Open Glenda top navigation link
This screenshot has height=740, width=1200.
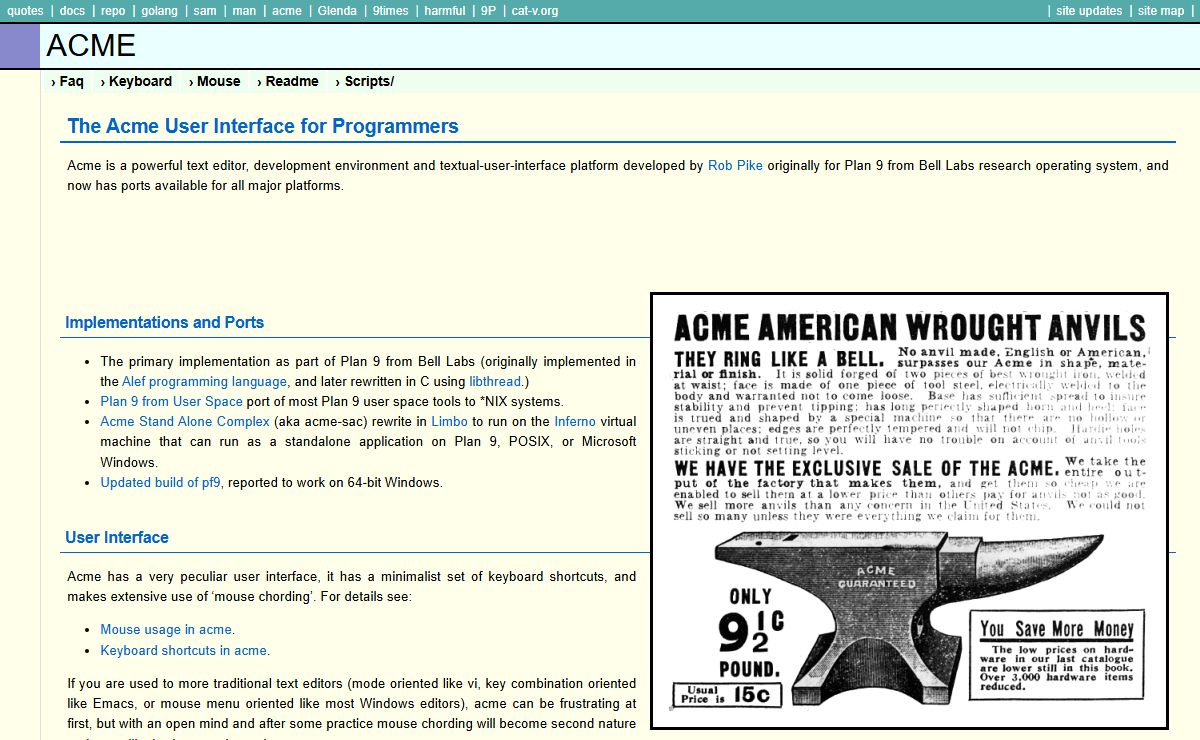point(338,11)
